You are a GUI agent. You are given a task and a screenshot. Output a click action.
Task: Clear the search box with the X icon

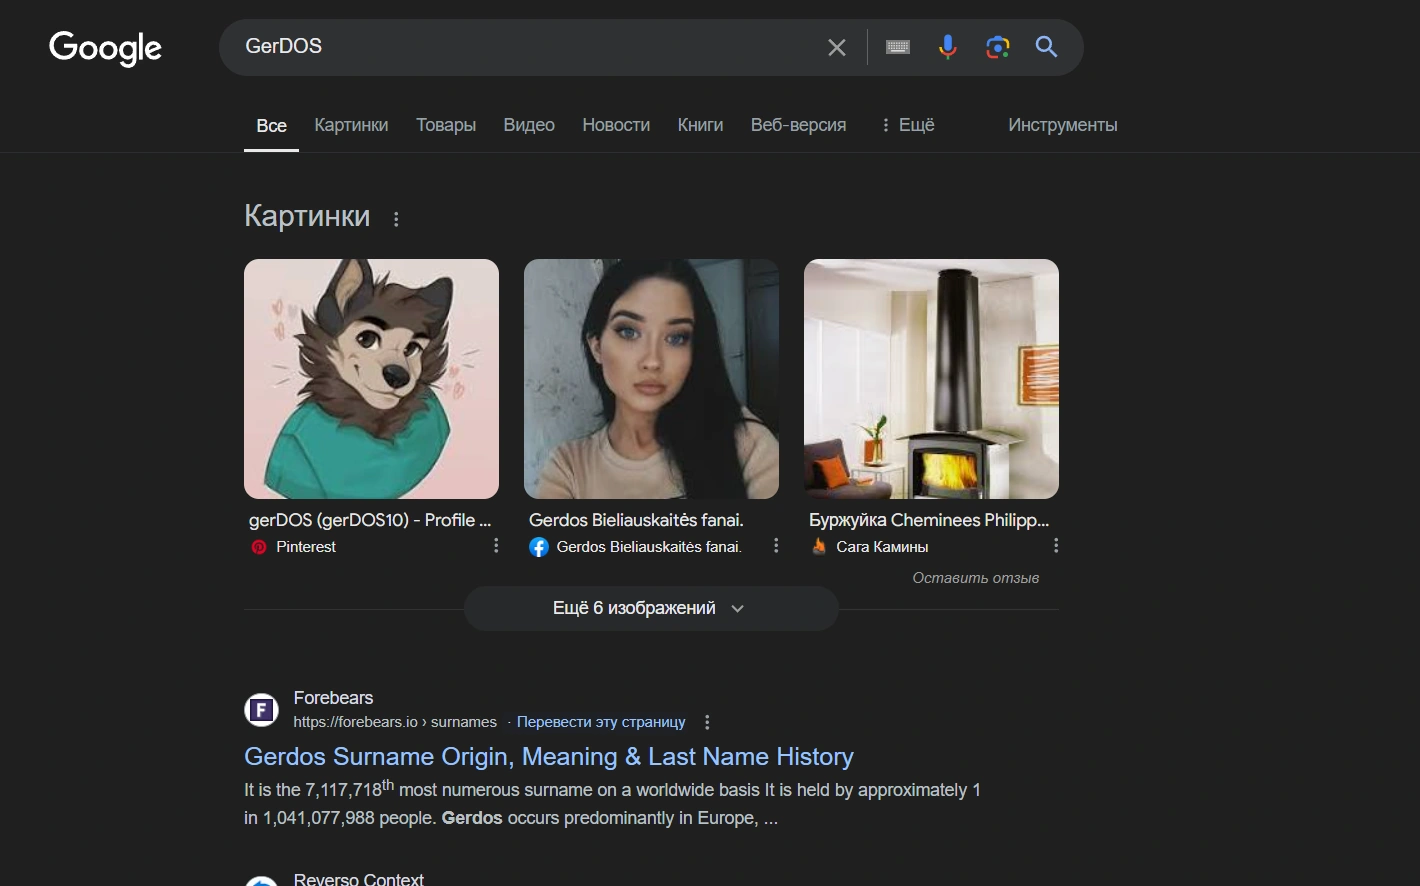pos(837,47)
